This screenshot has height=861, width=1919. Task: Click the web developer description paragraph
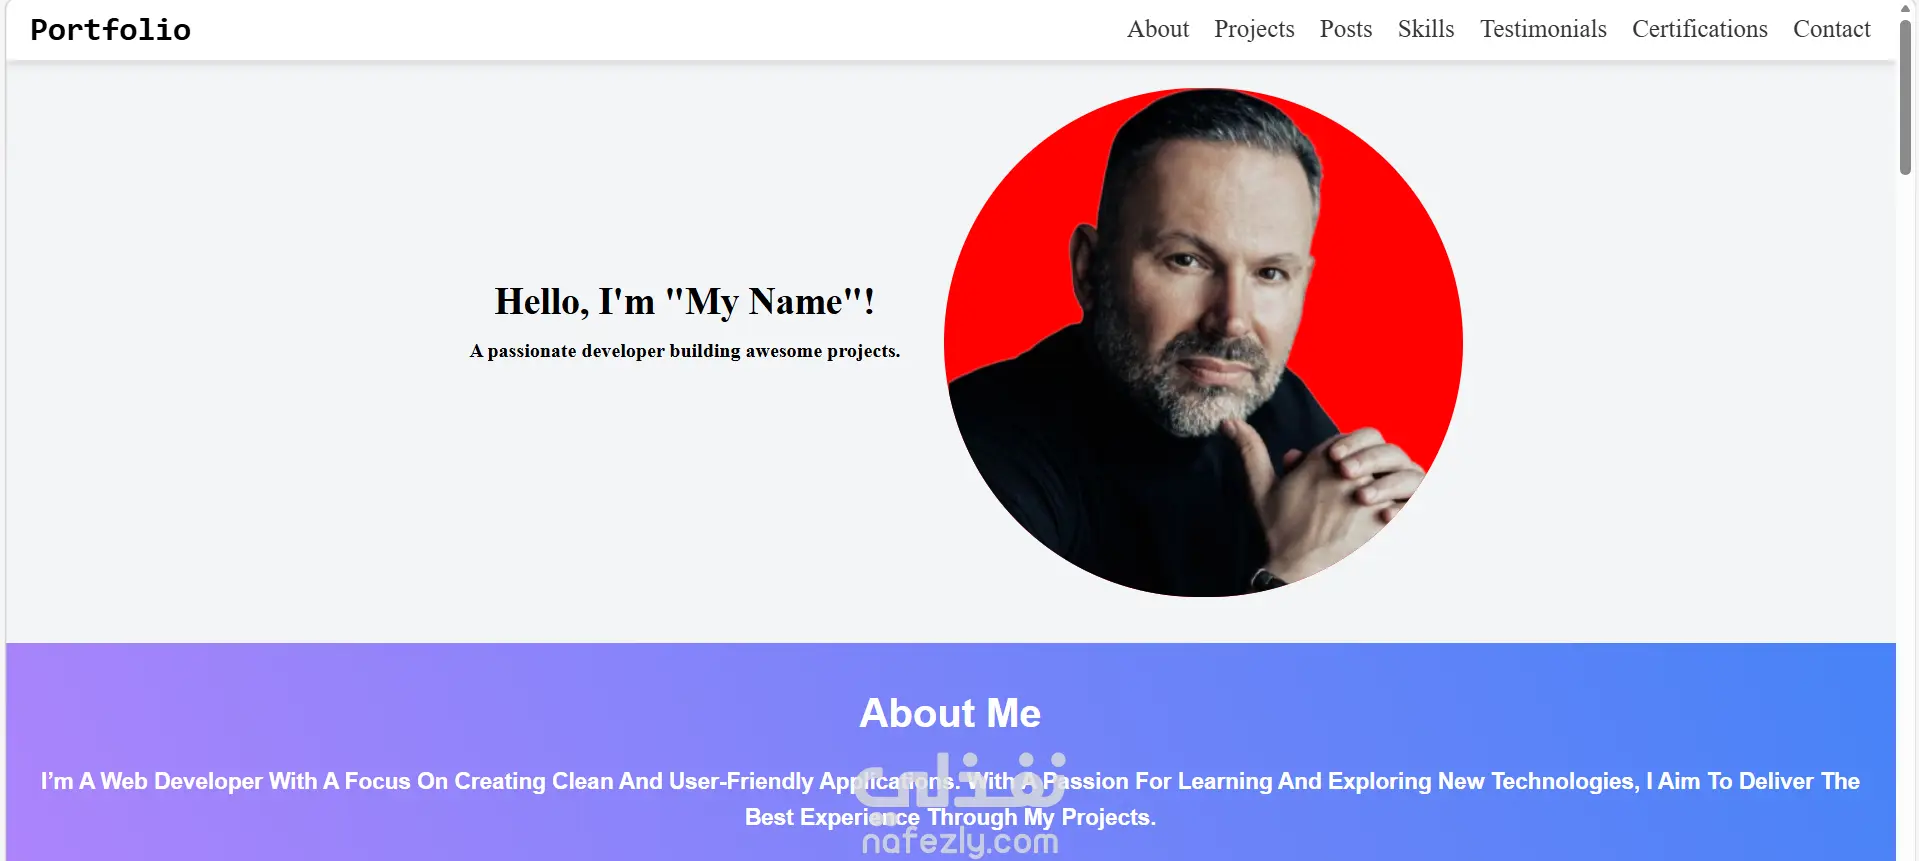tap(950, 799)
